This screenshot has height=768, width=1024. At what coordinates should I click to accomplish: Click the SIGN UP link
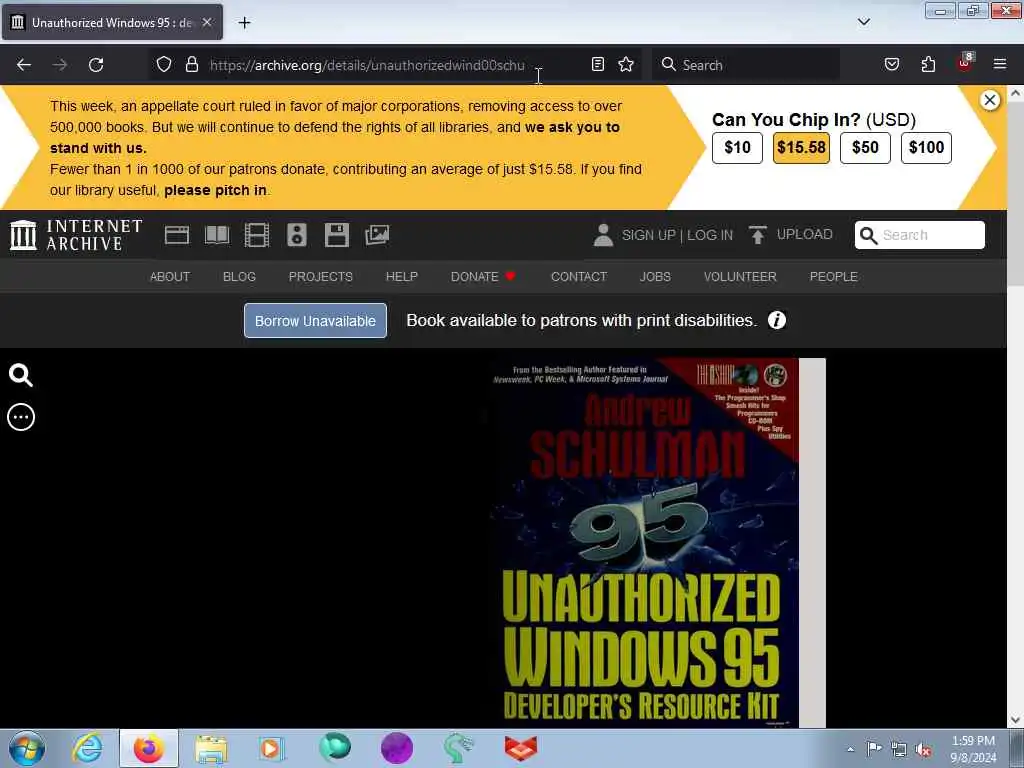click(x=648, y=235)
